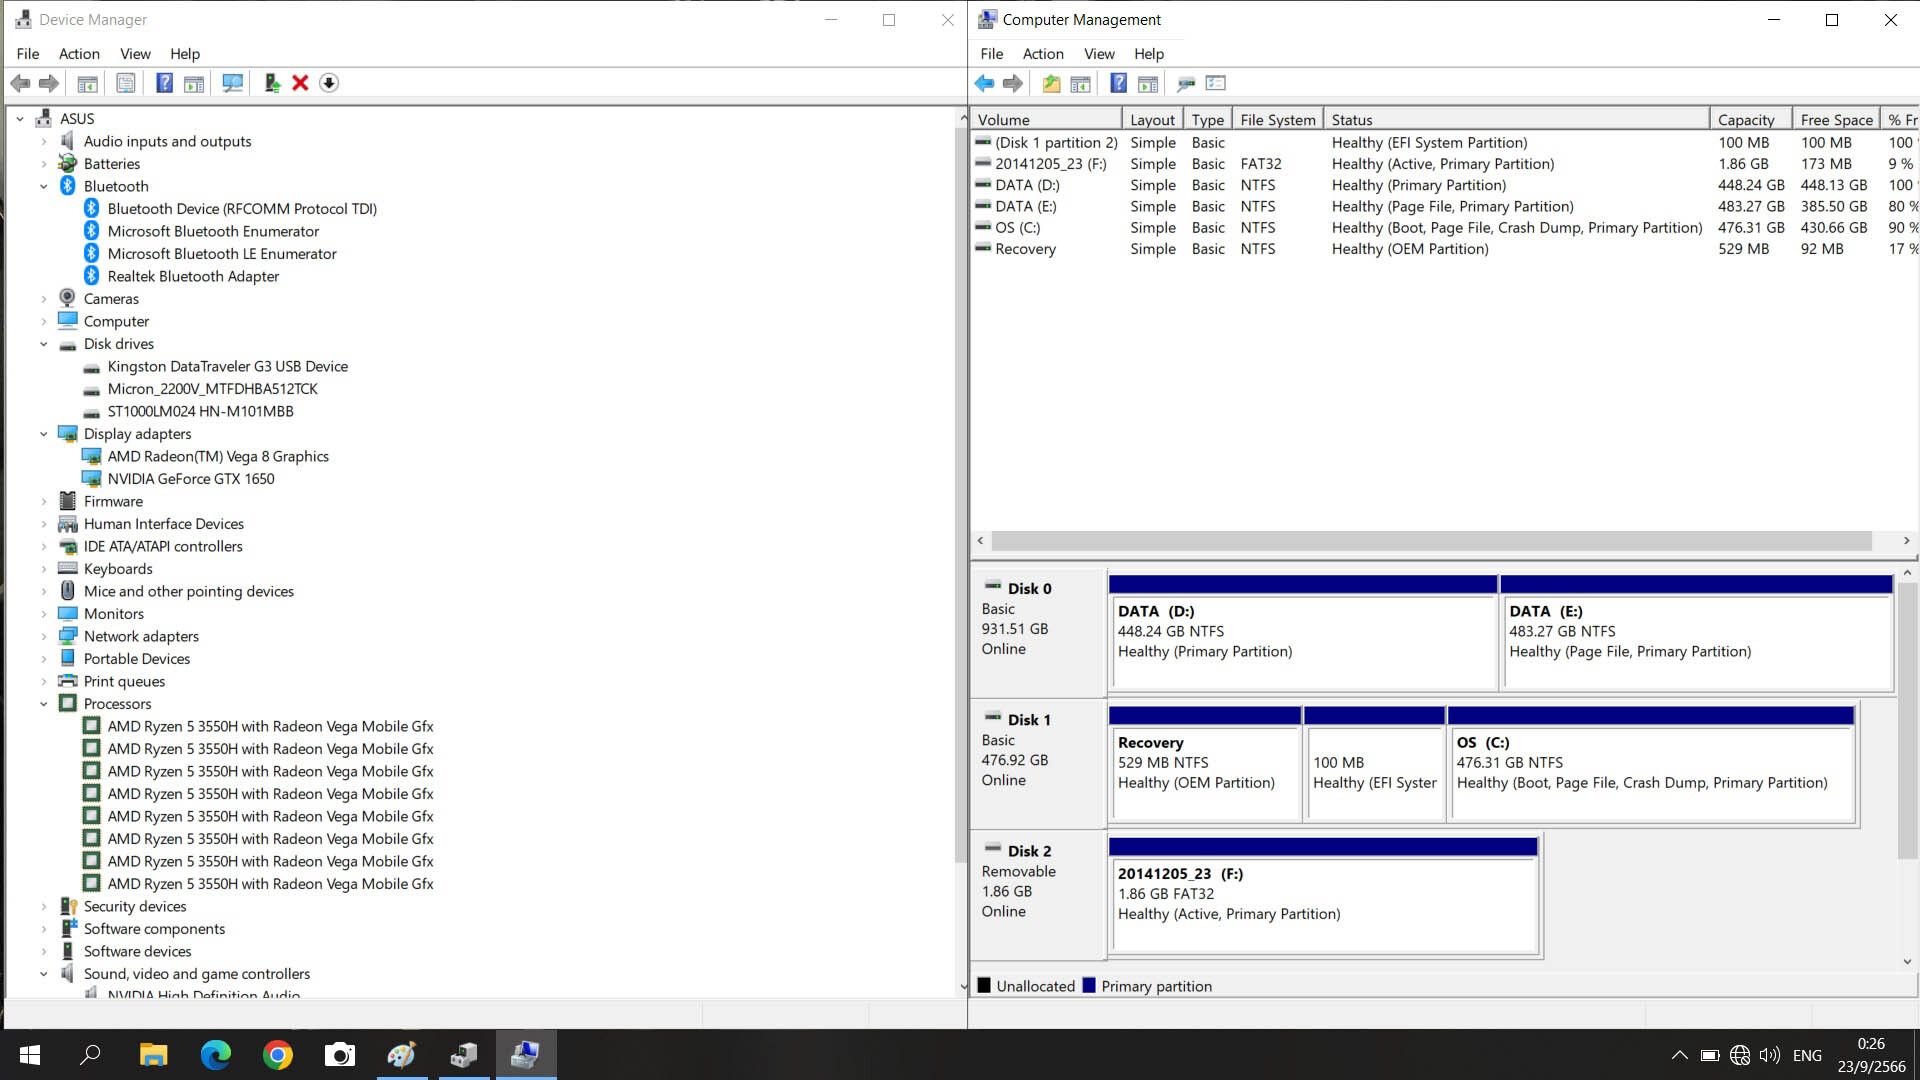Open Device Manager View menu
The image size is (1920, 1080).
[135, 54]
